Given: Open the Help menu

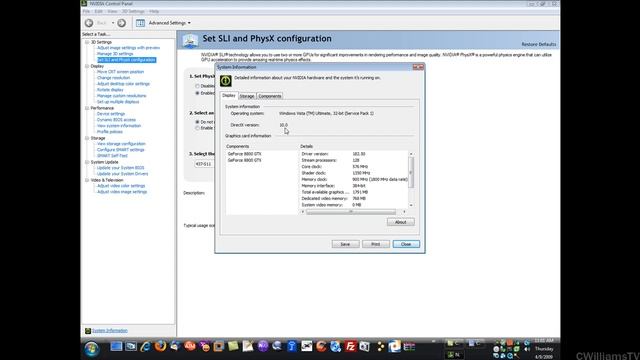Looking at the screenshot, I should tap(154, 11).
